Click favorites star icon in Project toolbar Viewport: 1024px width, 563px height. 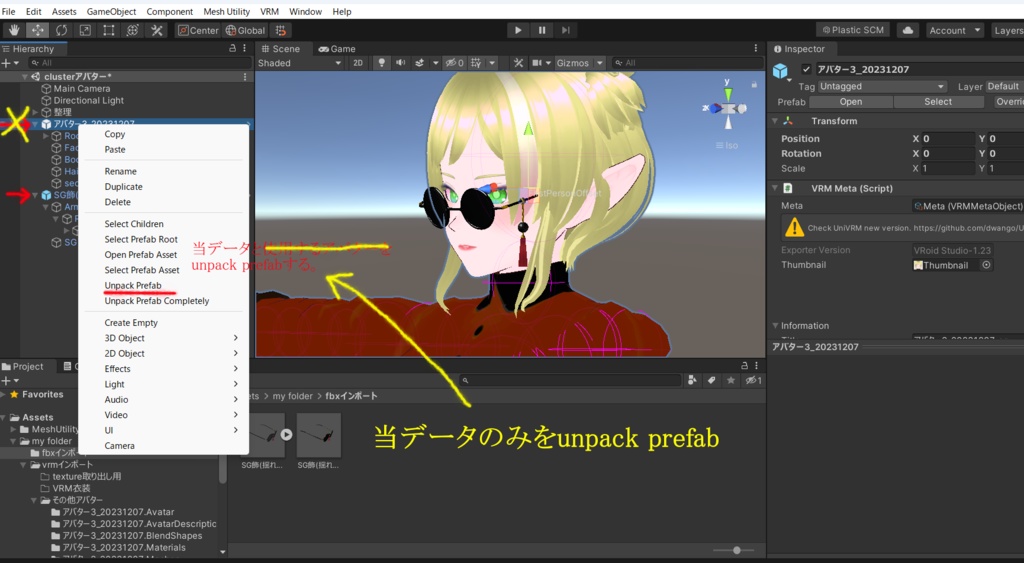[x=731, y=380]
